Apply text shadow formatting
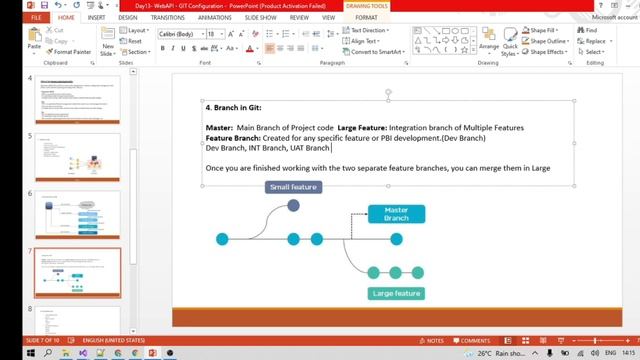Image resolution: width=640 pixels, height=360 pixels. (194, 49)
